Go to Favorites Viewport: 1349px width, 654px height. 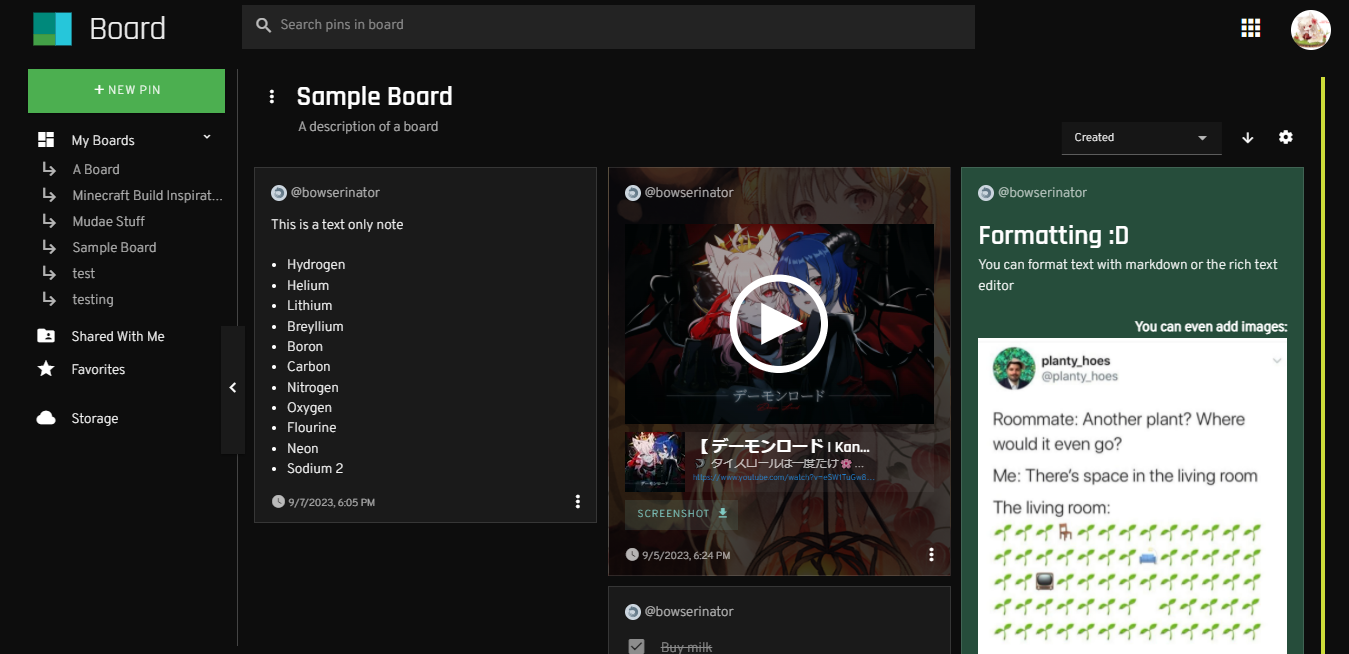98,370
